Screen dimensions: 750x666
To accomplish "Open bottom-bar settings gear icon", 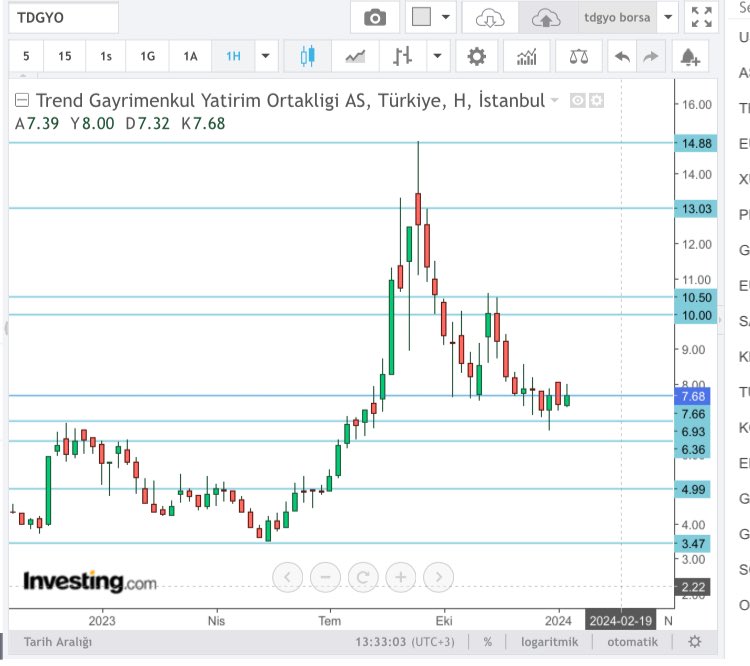I will pos(695,642).
